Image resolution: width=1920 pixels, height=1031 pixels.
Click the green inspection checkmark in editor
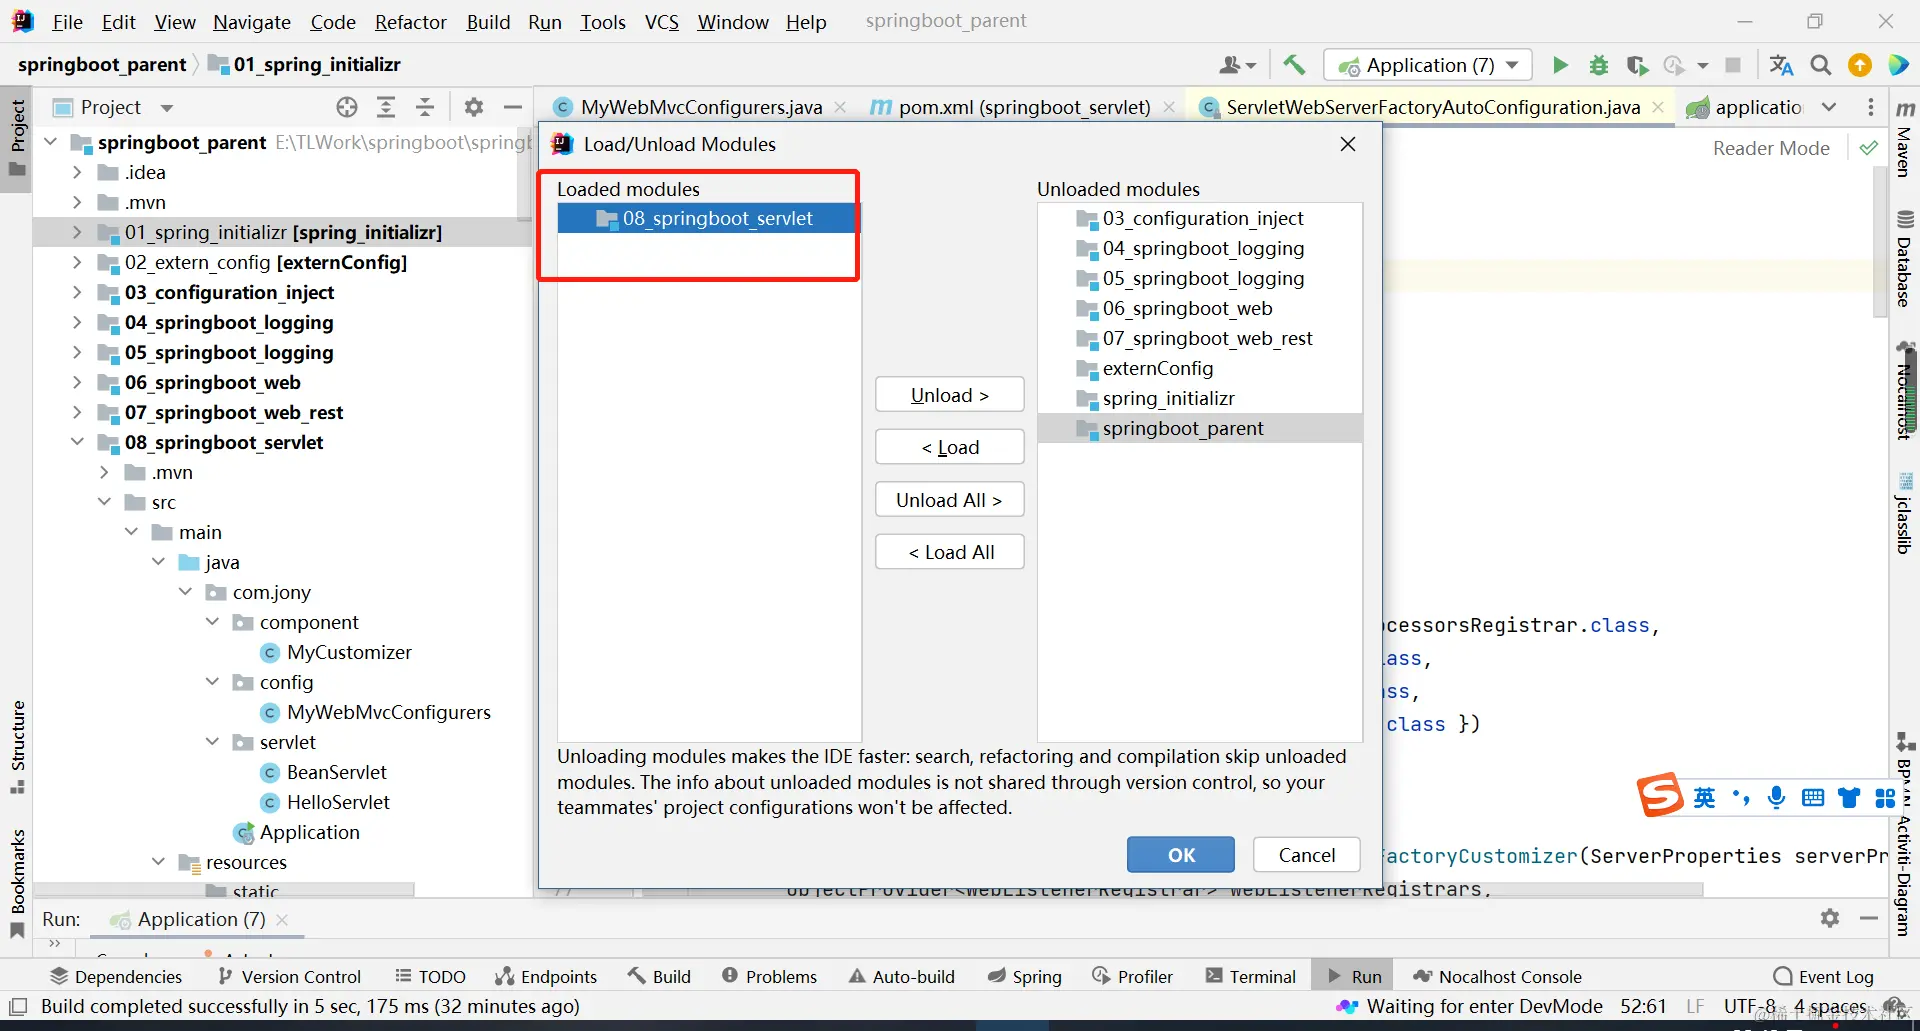click(x=1868, y=148)
